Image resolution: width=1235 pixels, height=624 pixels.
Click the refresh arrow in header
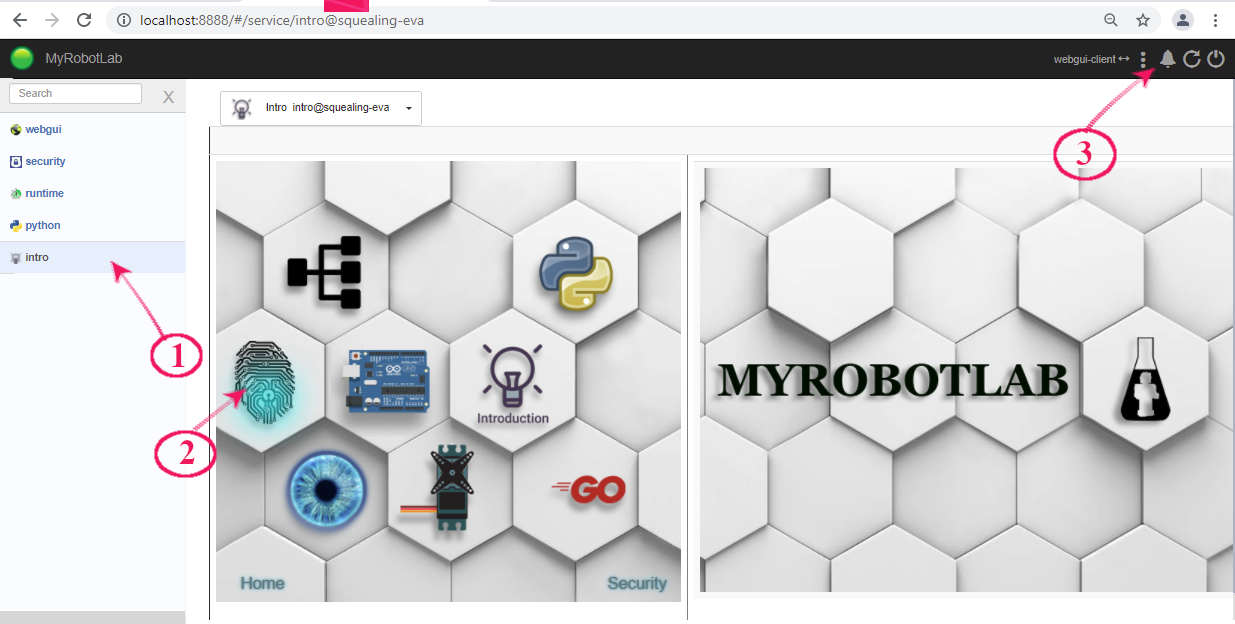coord(1191,59)
